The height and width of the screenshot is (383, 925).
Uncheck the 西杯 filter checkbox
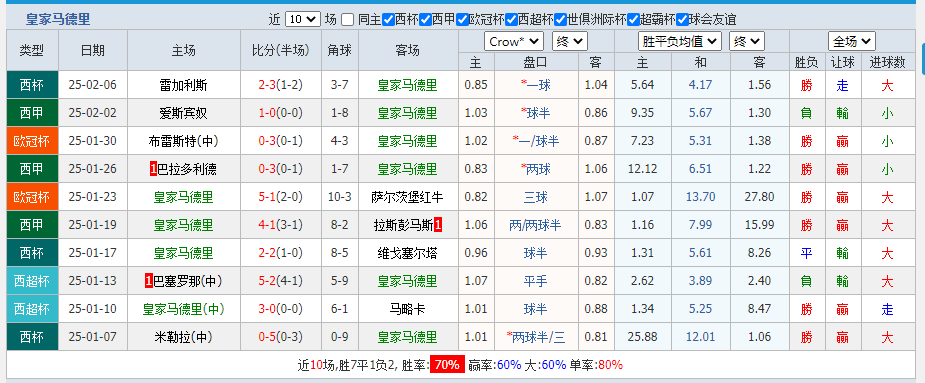click(x=388, y=19)
